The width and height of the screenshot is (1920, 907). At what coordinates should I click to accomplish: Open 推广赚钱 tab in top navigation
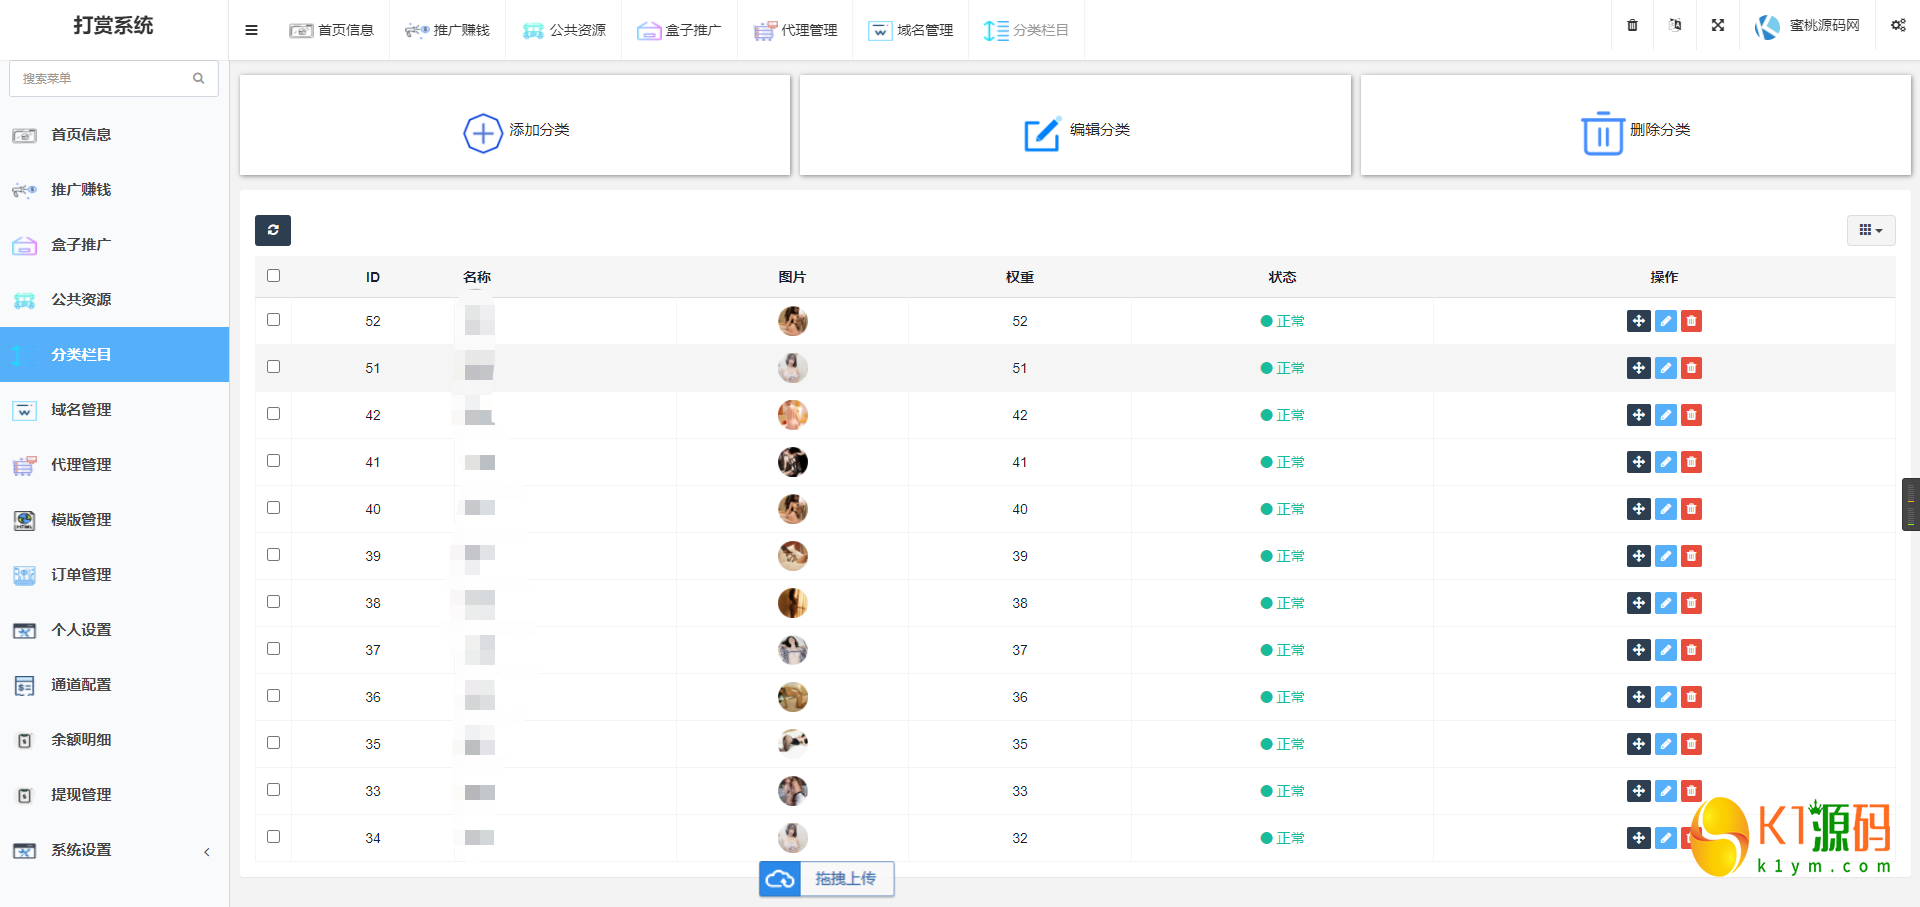pos(447,30)
